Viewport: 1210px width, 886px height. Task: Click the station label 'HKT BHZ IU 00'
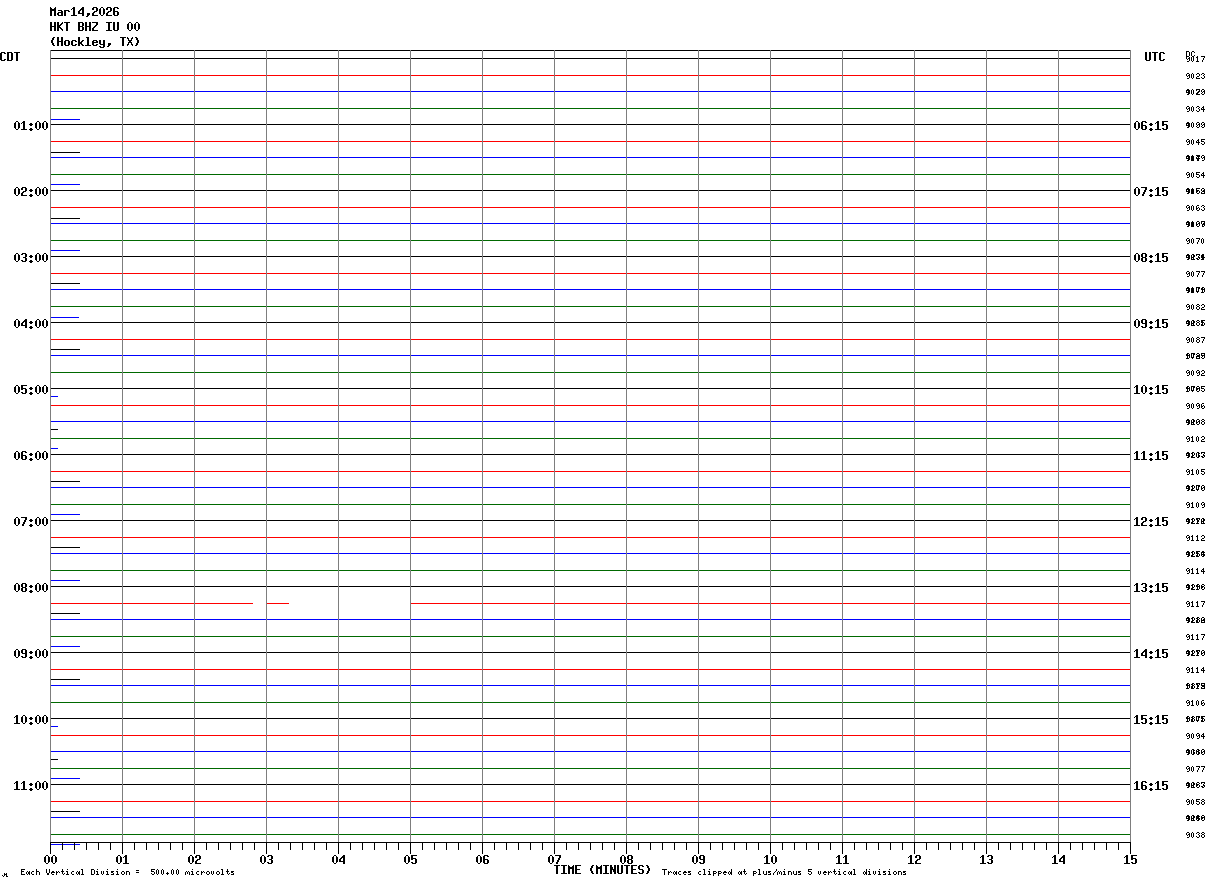[x=95, y=27]
